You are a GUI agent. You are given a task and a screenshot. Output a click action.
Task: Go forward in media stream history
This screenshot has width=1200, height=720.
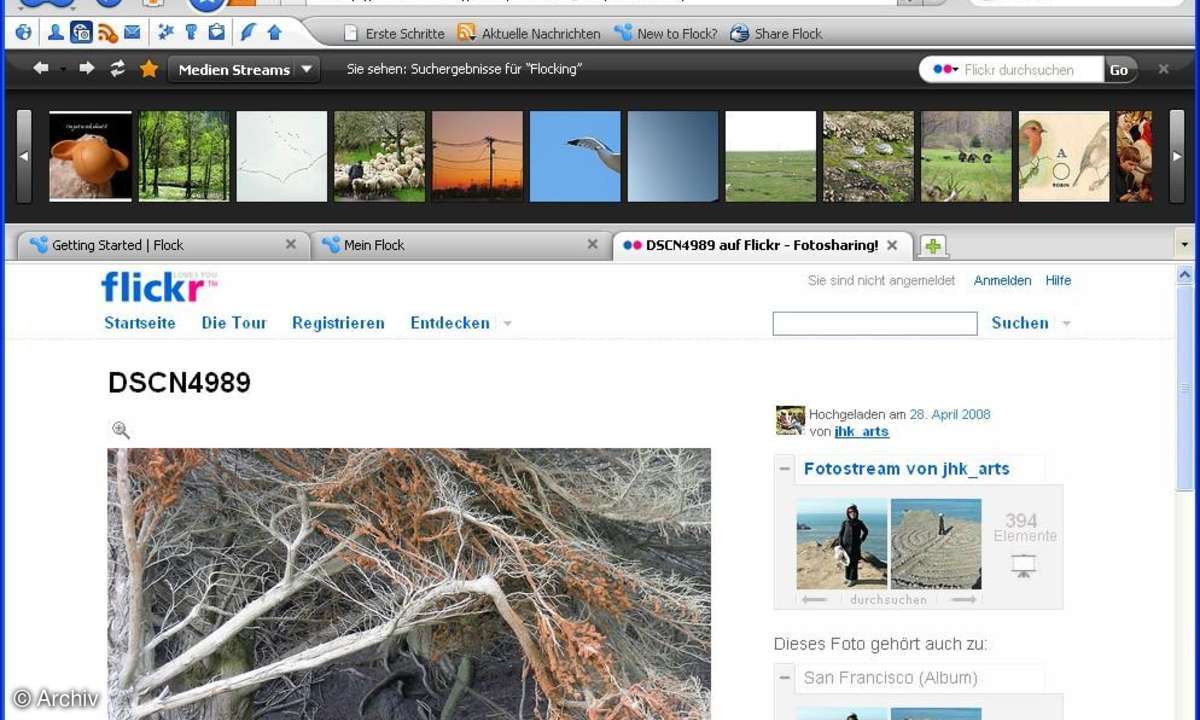click(87, 69)
